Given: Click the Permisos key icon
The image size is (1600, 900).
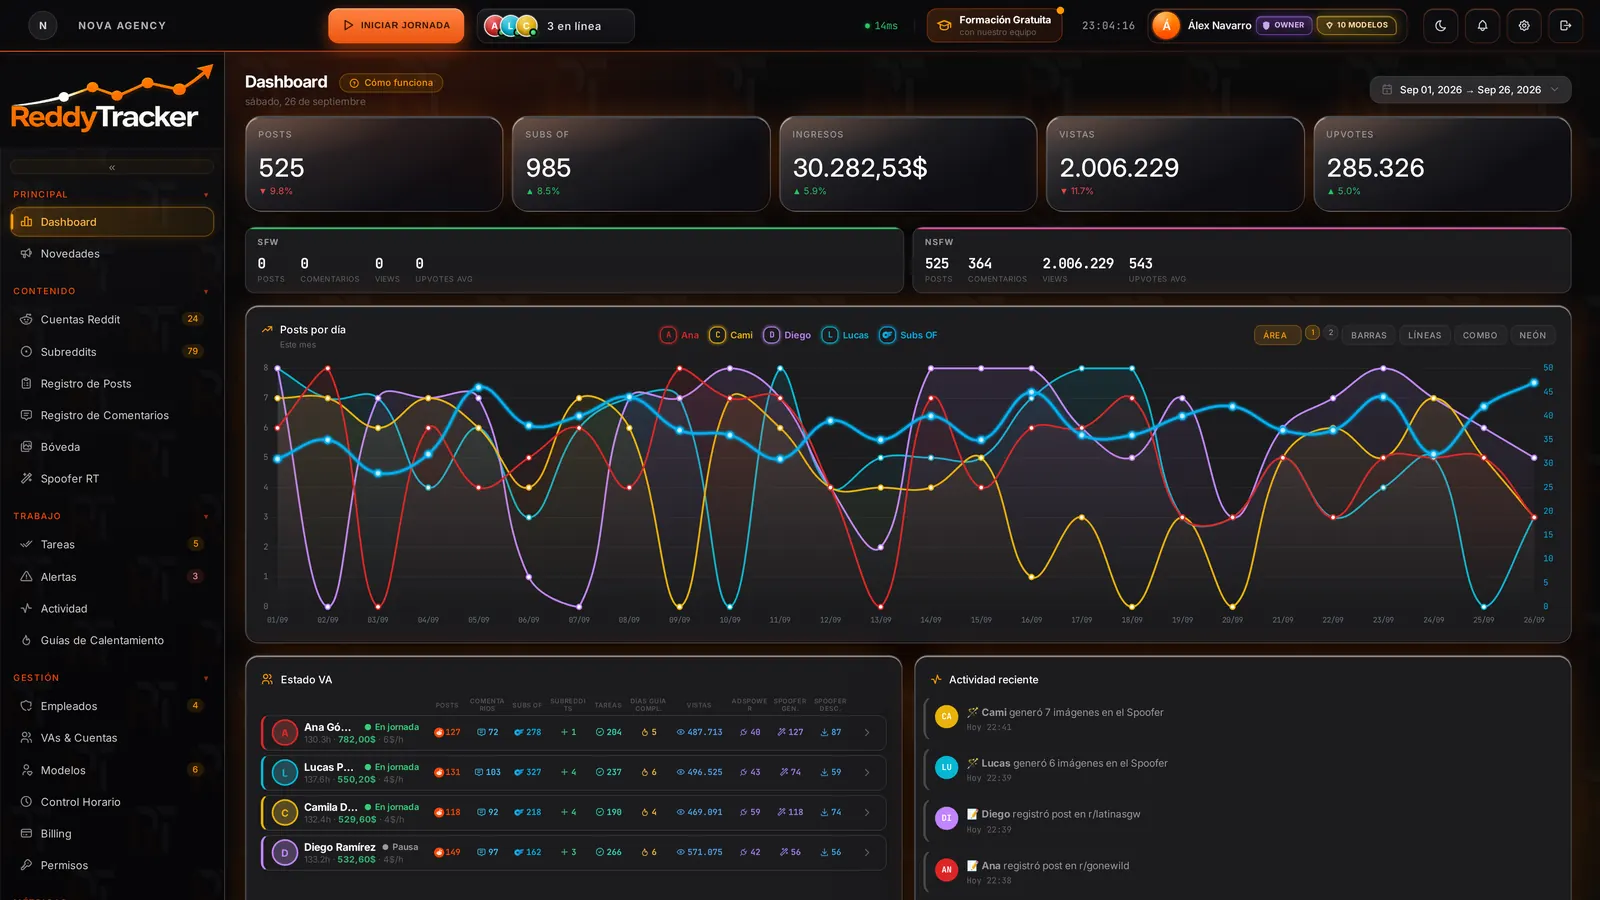Looking at the screenshot, I should tap(27, 866).
